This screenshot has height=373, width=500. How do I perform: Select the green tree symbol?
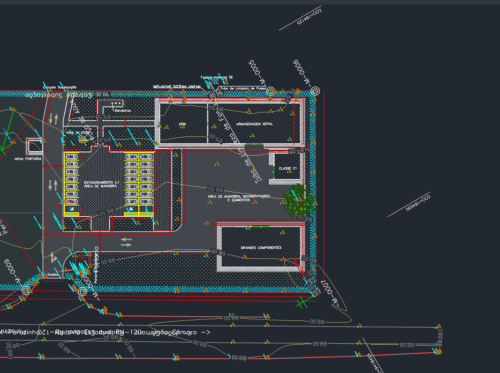tap(299, 200)
